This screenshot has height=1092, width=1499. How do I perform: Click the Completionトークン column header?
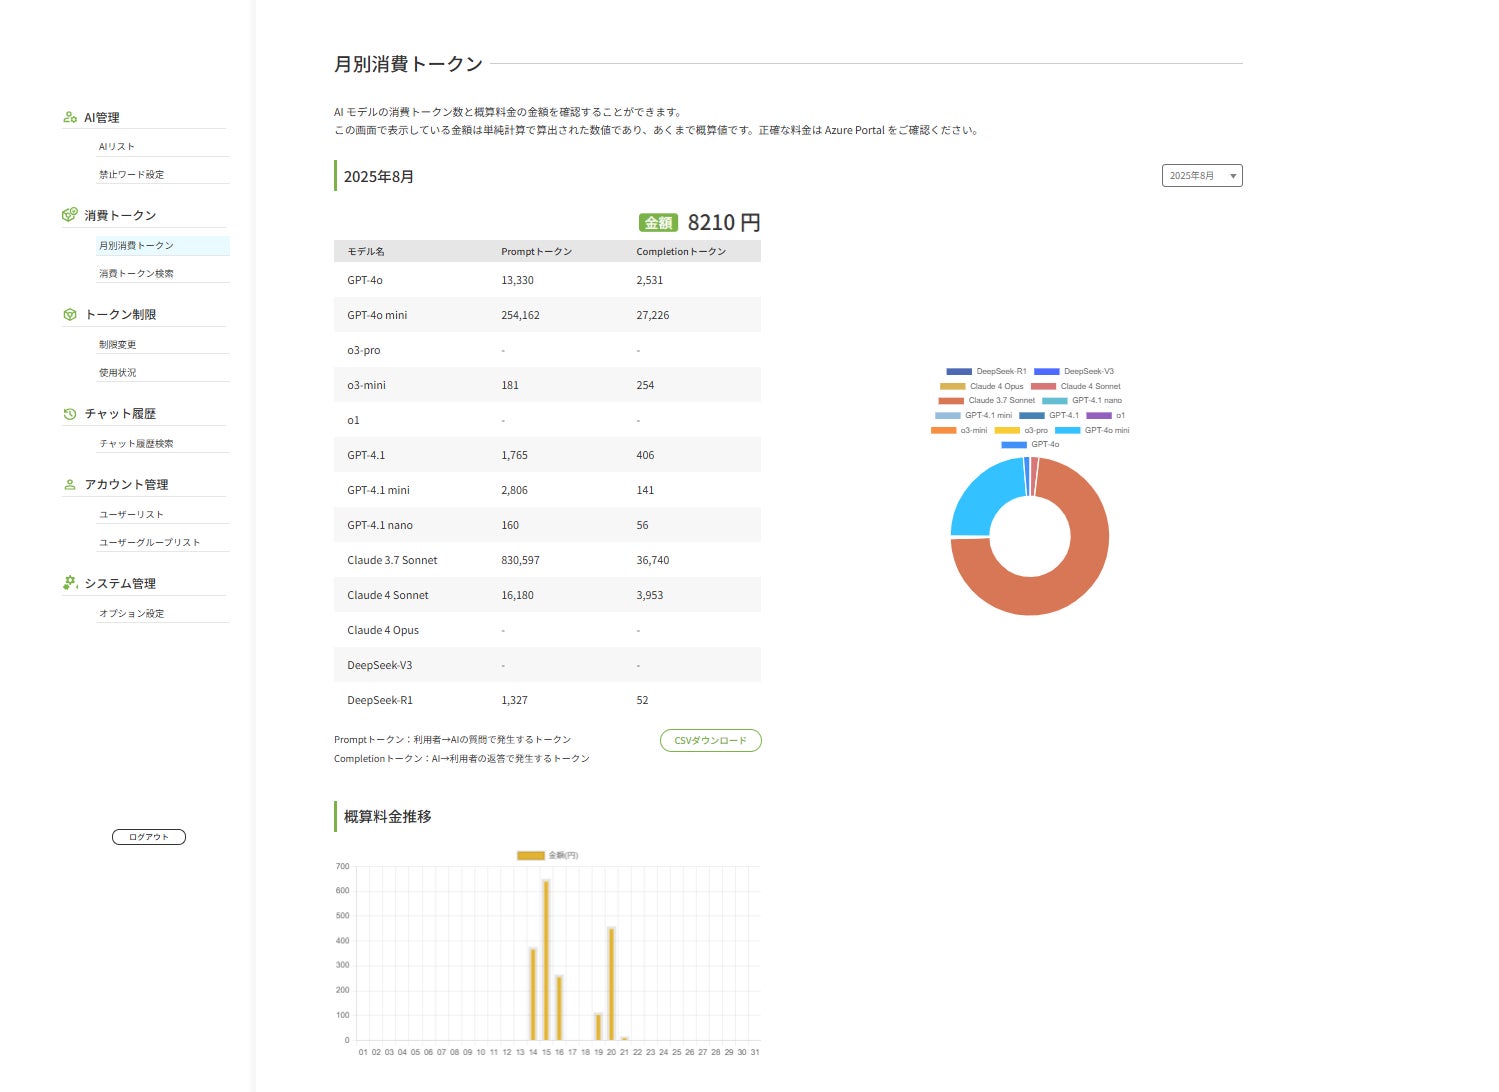click(681, 251)
